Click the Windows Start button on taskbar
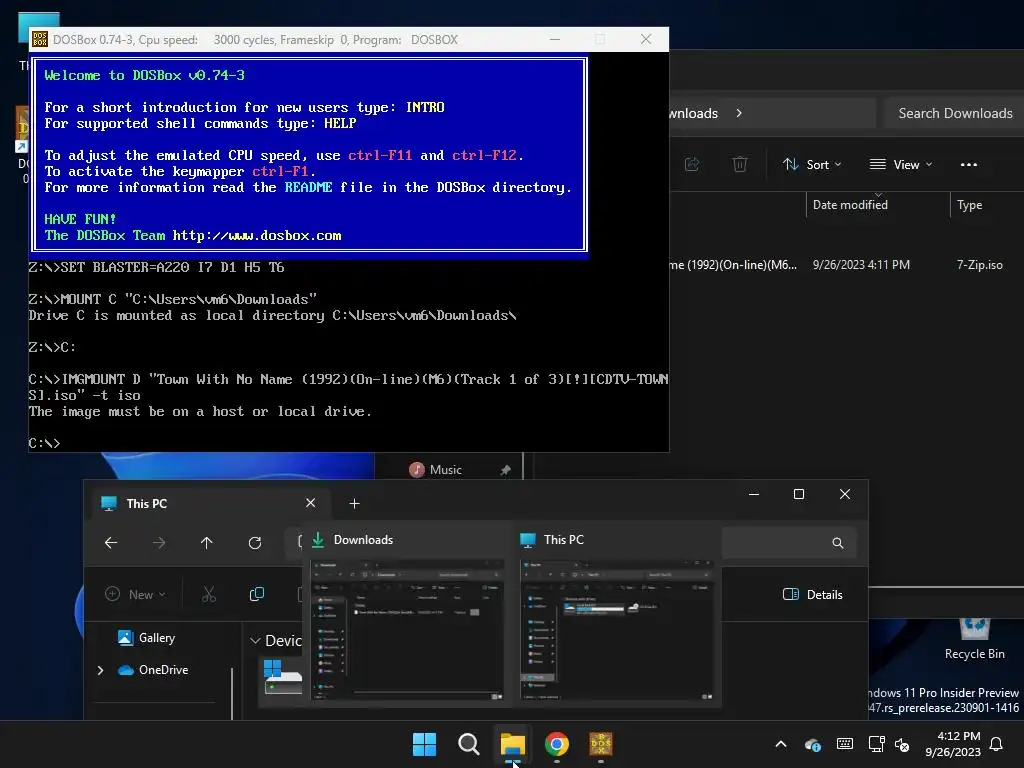The height and width of the screenshot is (768, 1024). tap(424, 744)
